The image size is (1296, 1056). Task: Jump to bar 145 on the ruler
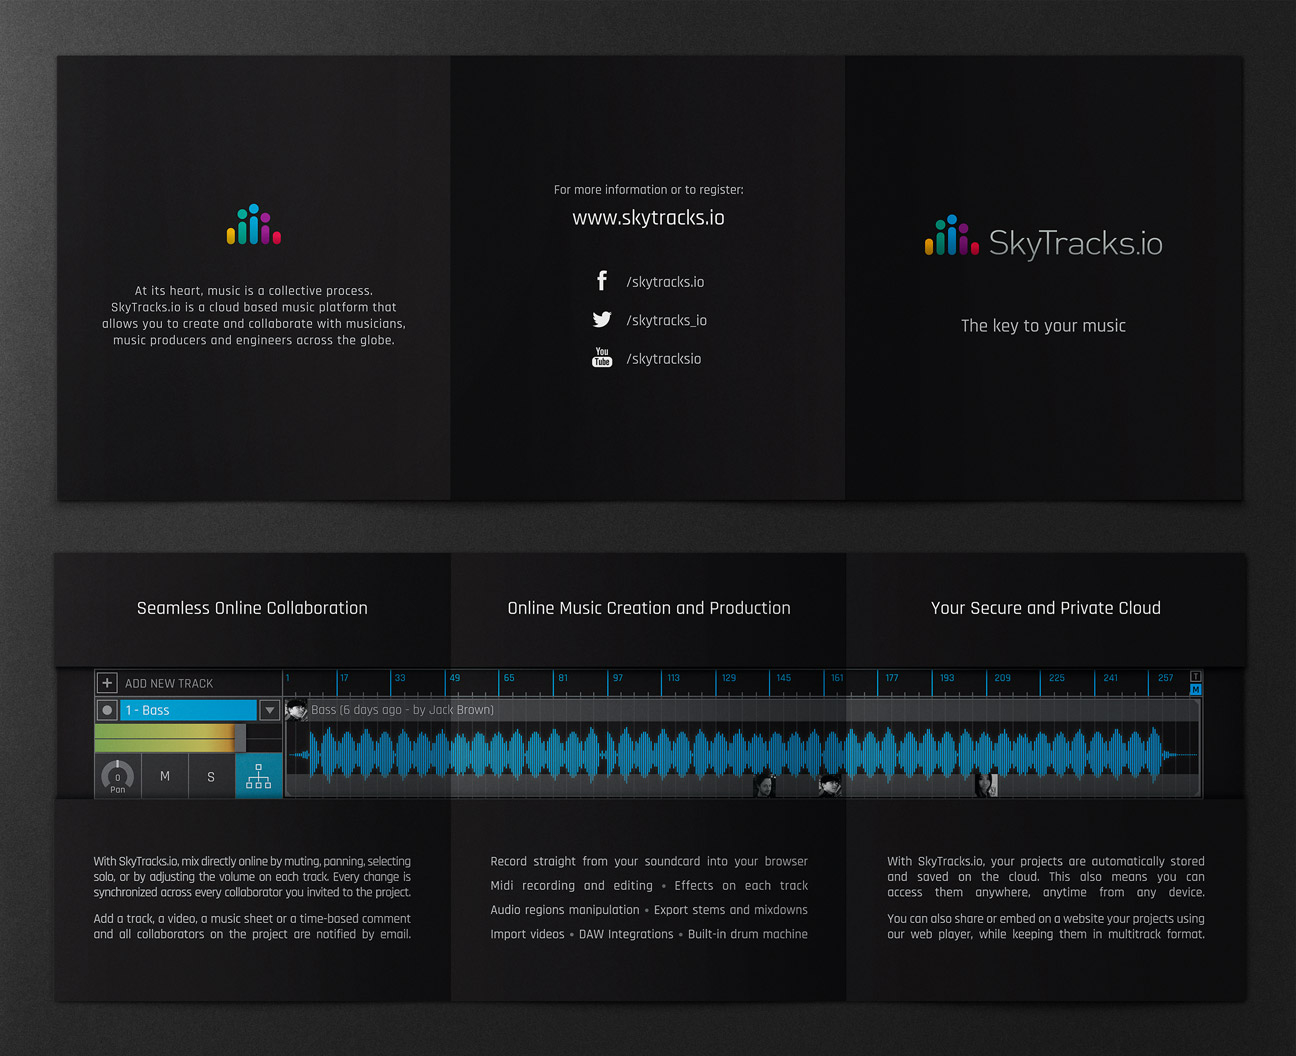[x=784, y=678]
